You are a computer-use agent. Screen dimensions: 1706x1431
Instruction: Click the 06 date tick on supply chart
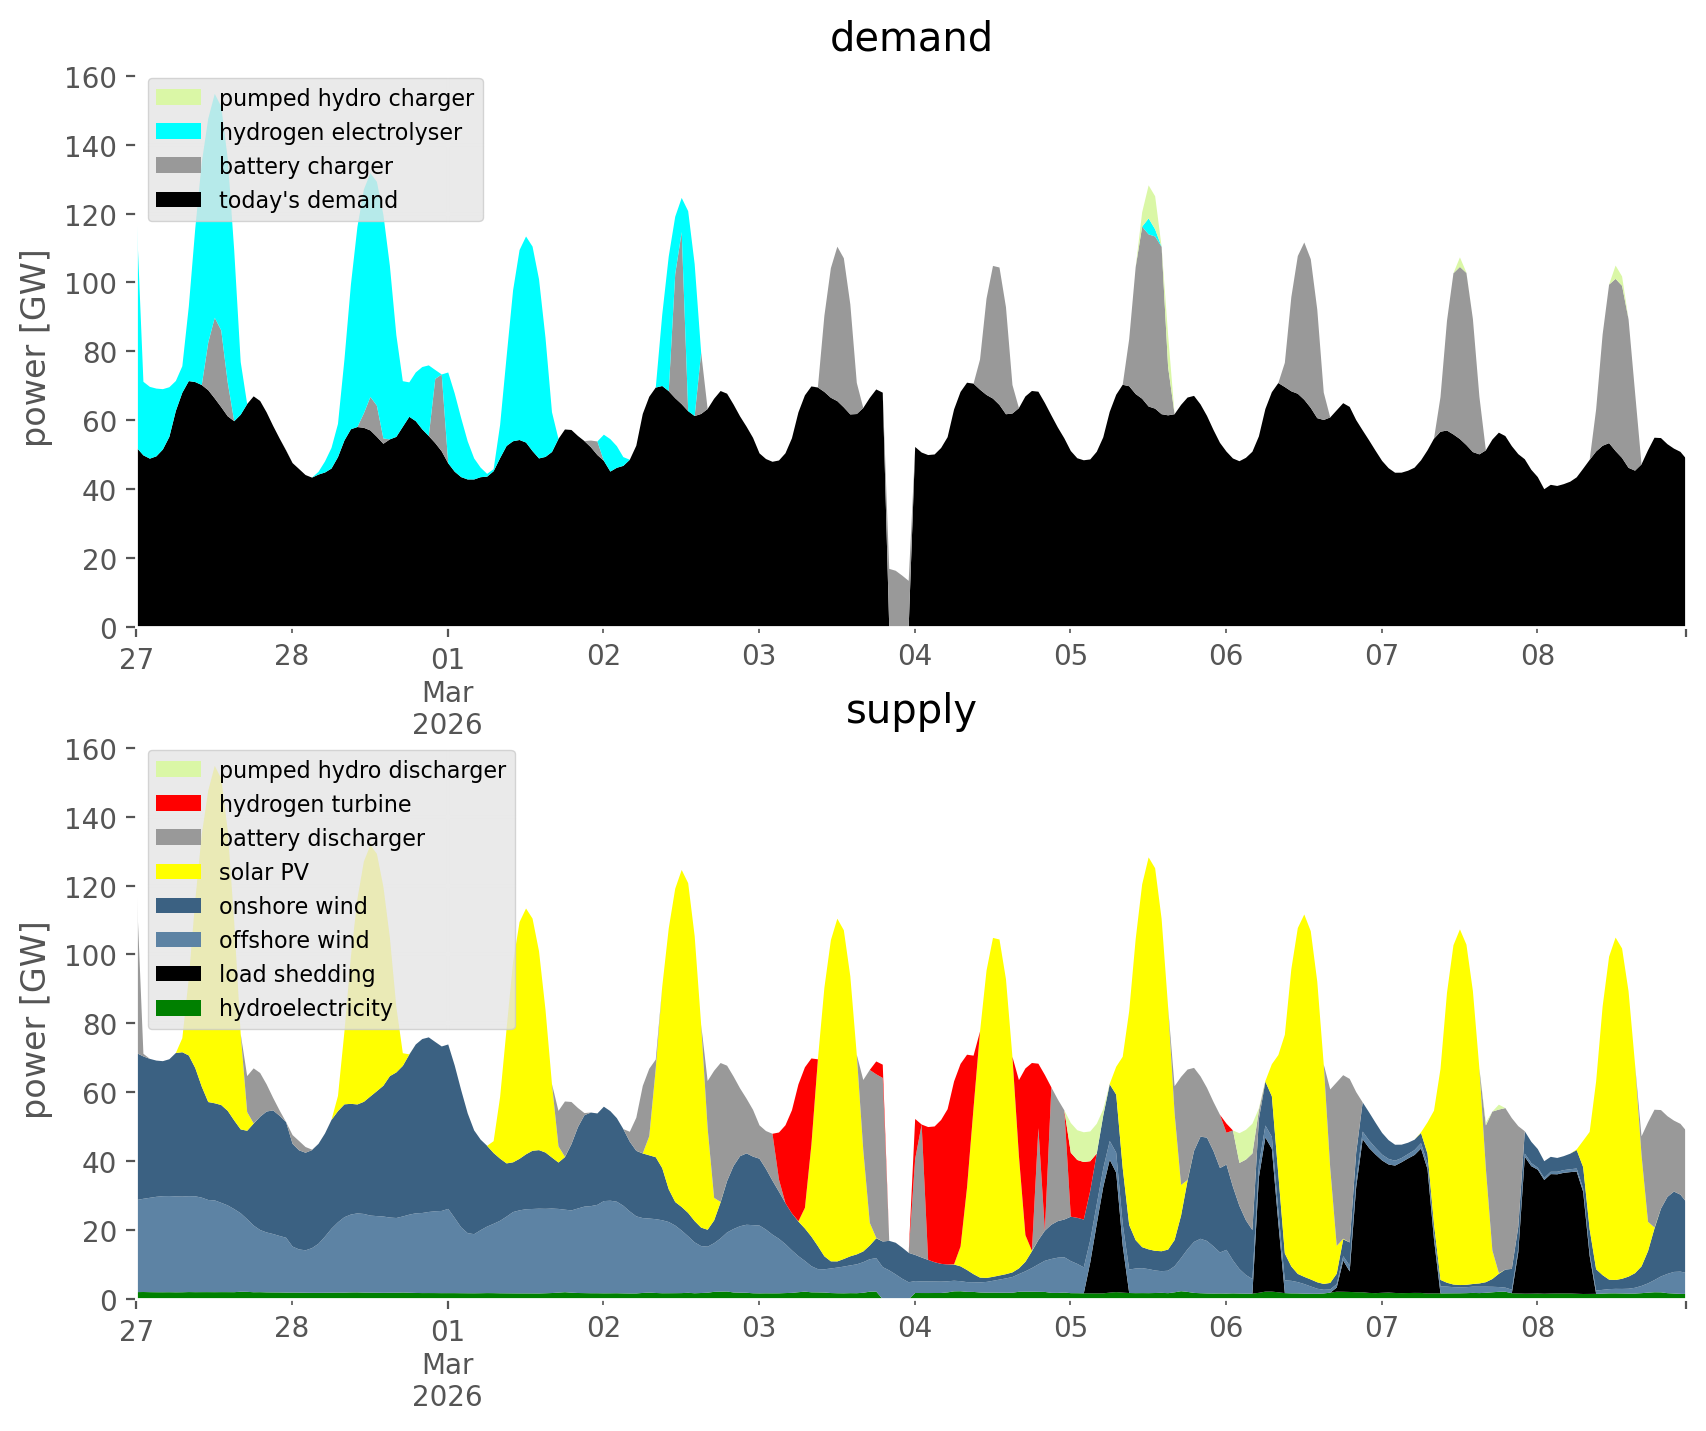pyautogui.click(x=1225, y=1329)
